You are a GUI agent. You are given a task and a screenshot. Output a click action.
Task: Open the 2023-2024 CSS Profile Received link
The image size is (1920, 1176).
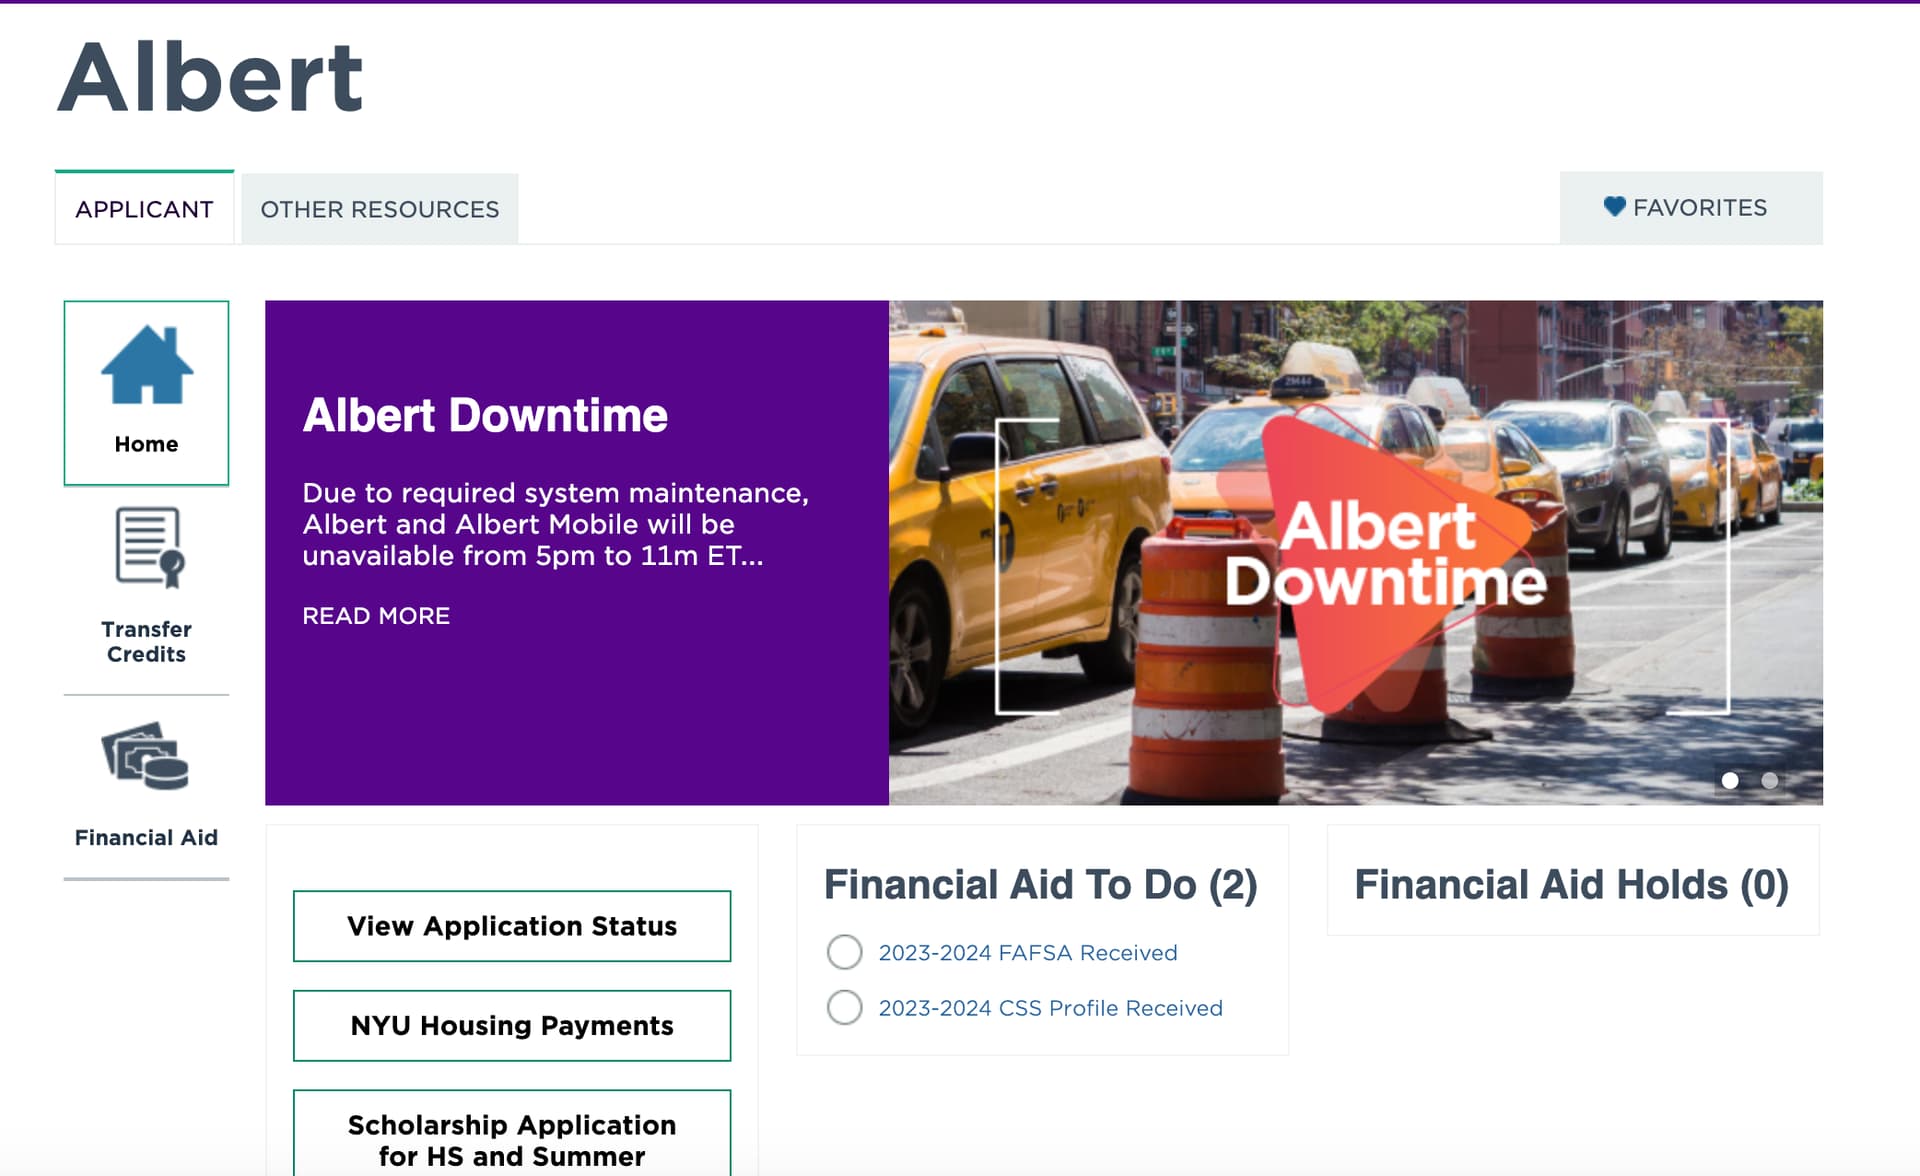coord(1049,1008)
